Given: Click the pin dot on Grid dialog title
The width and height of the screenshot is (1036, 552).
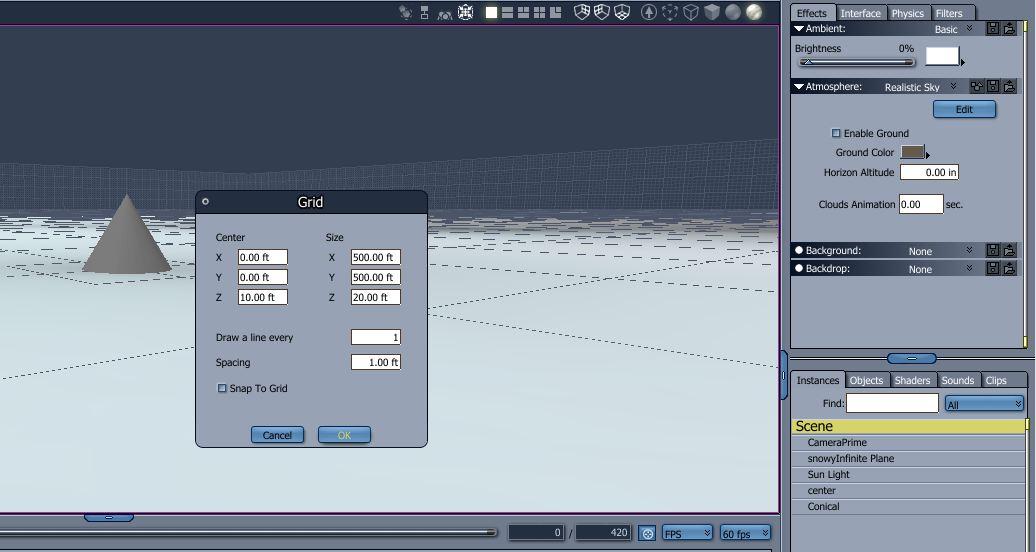Looking at the screenshot, I should 205,202.
